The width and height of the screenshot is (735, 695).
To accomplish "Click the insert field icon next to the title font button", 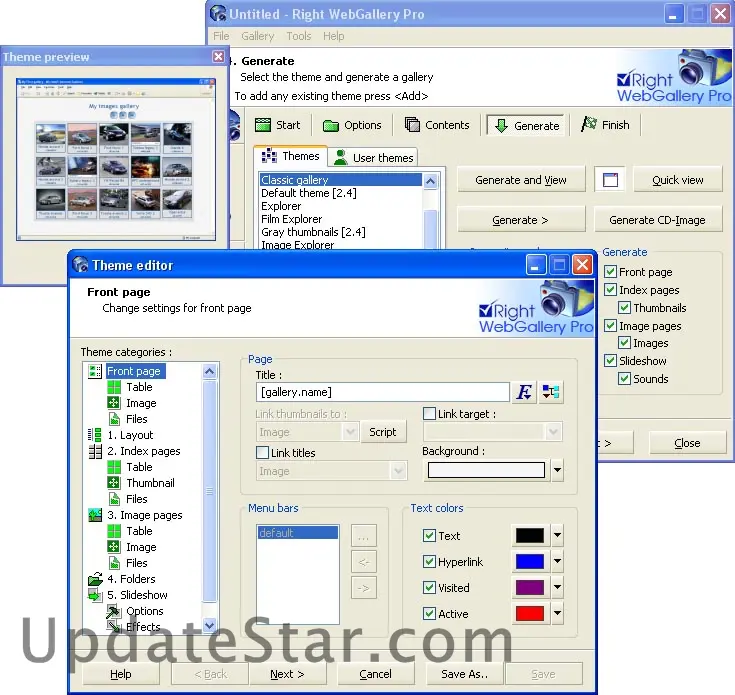I will pos(550,392).
